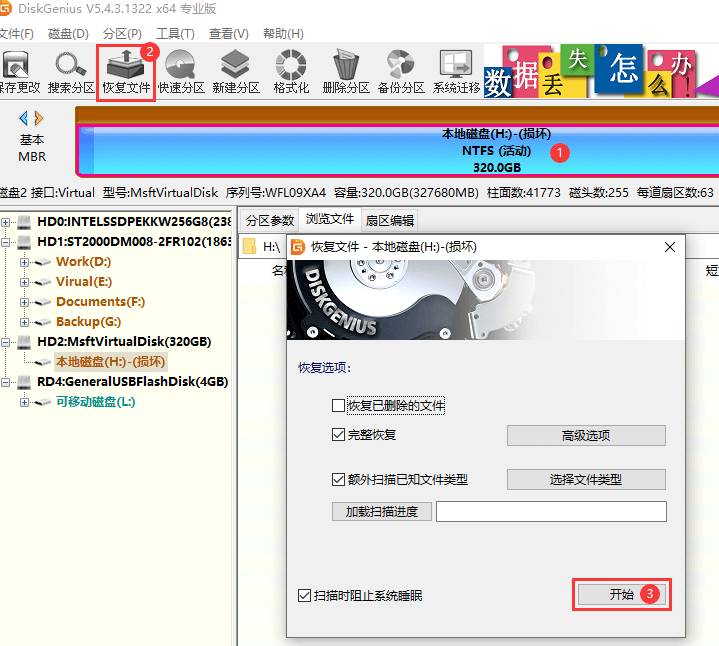
Task: Click the Virual(E:) partition drive icon
Action: tap(43, 282)
